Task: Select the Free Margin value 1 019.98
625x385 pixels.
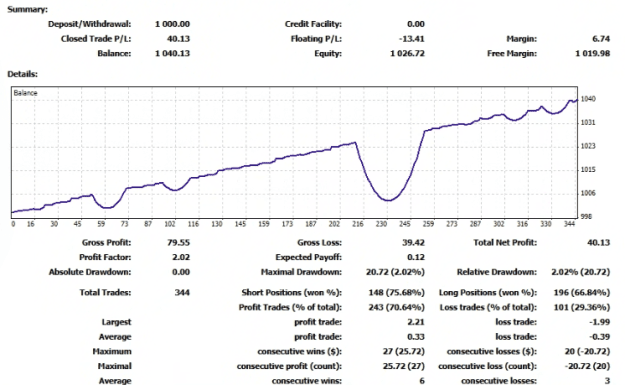Action: coord(592,53)
